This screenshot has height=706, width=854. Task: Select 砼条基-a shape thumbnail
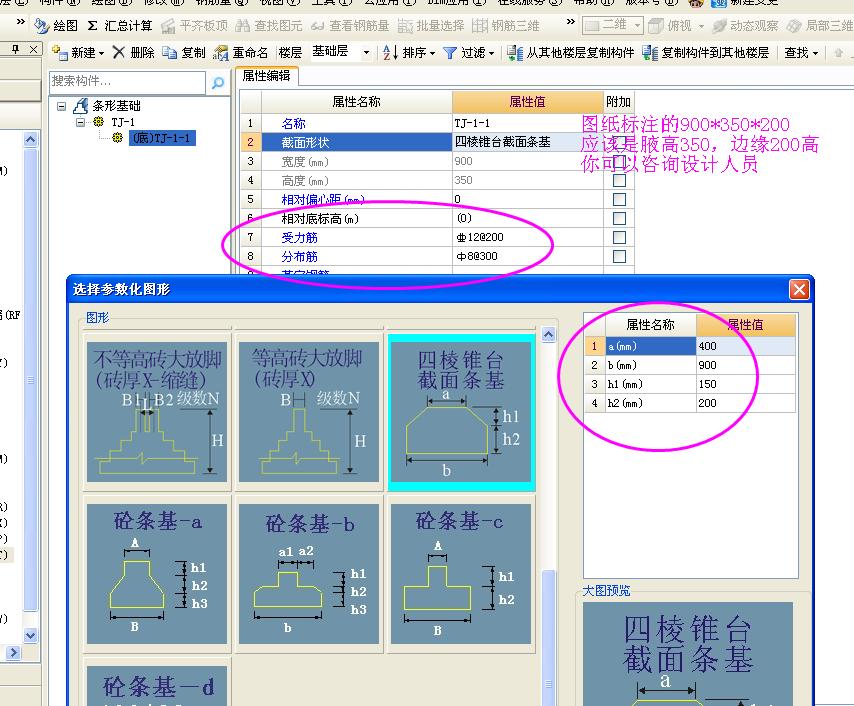157,574
